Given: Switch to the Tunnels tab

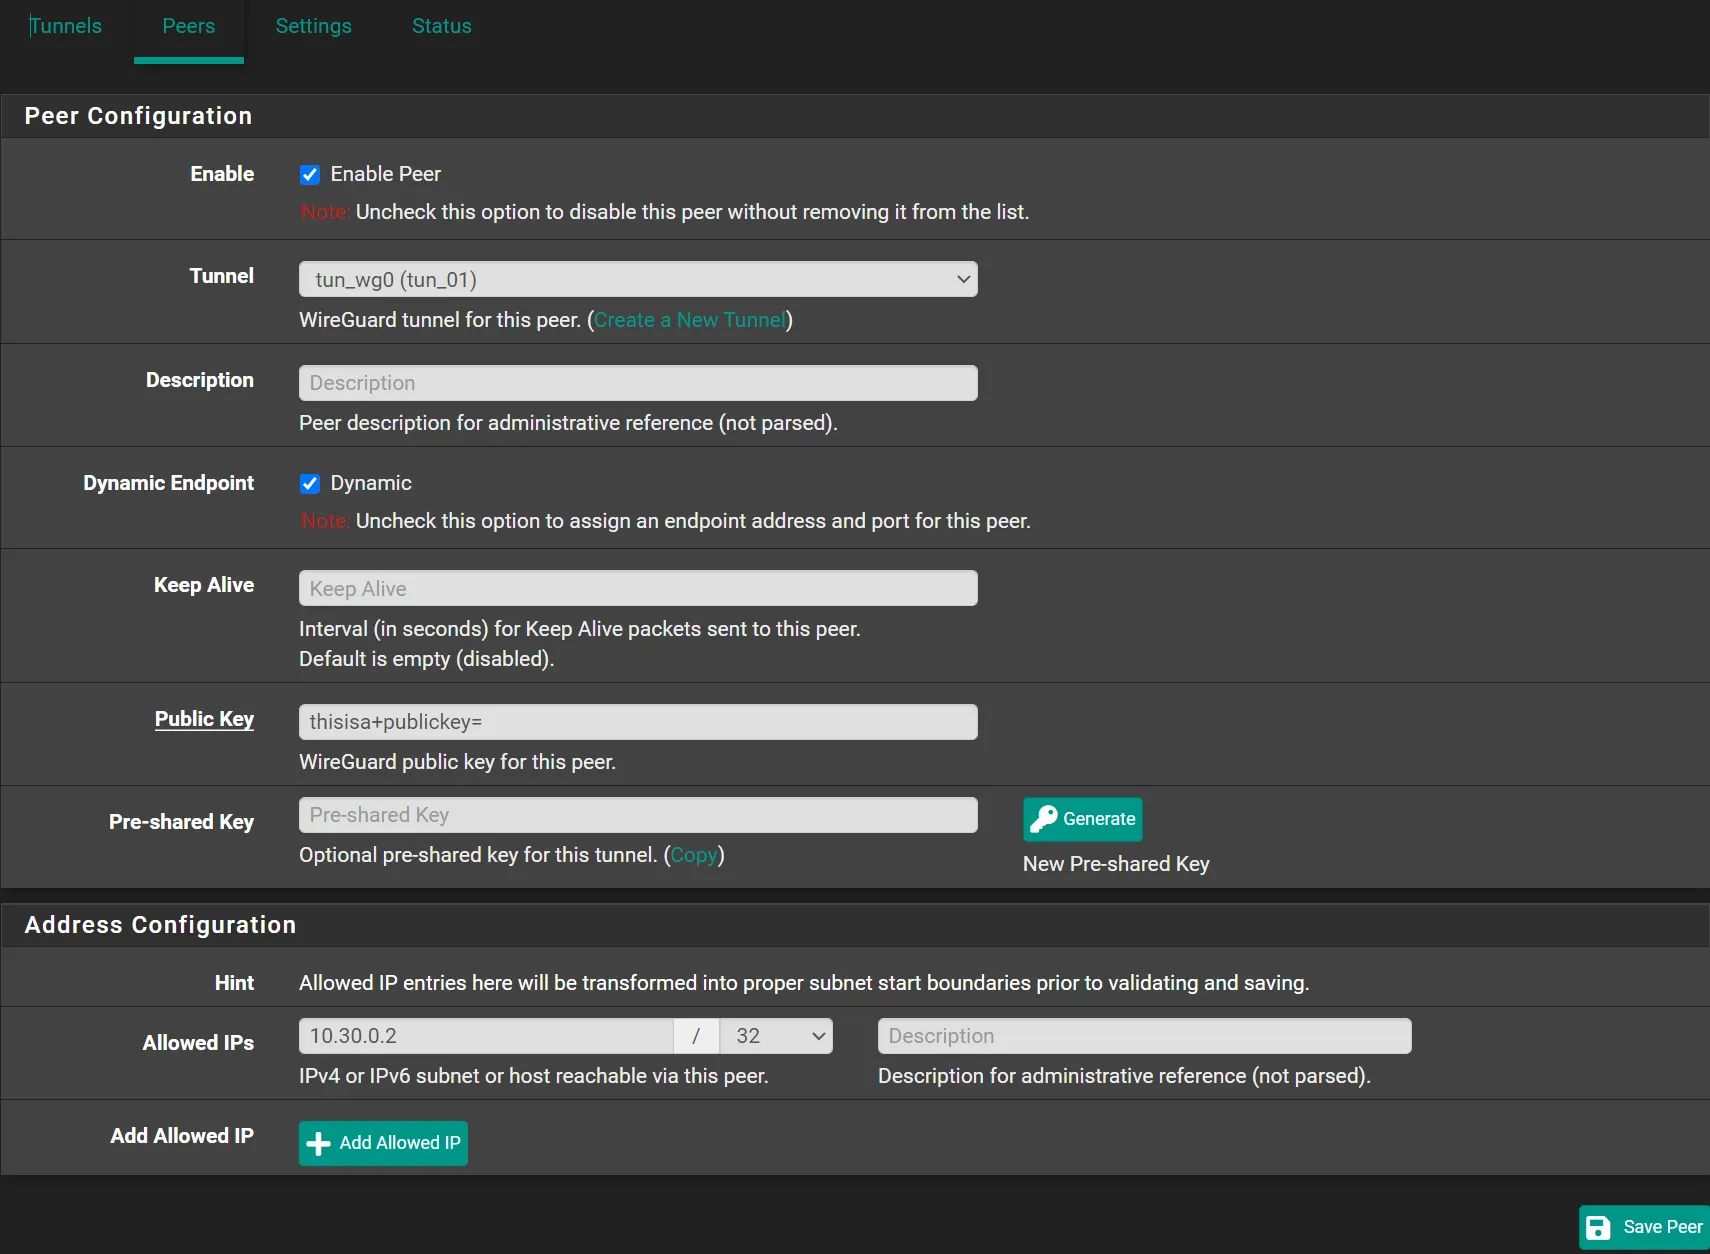Looking at the screenshot, I should coord(66,26).
